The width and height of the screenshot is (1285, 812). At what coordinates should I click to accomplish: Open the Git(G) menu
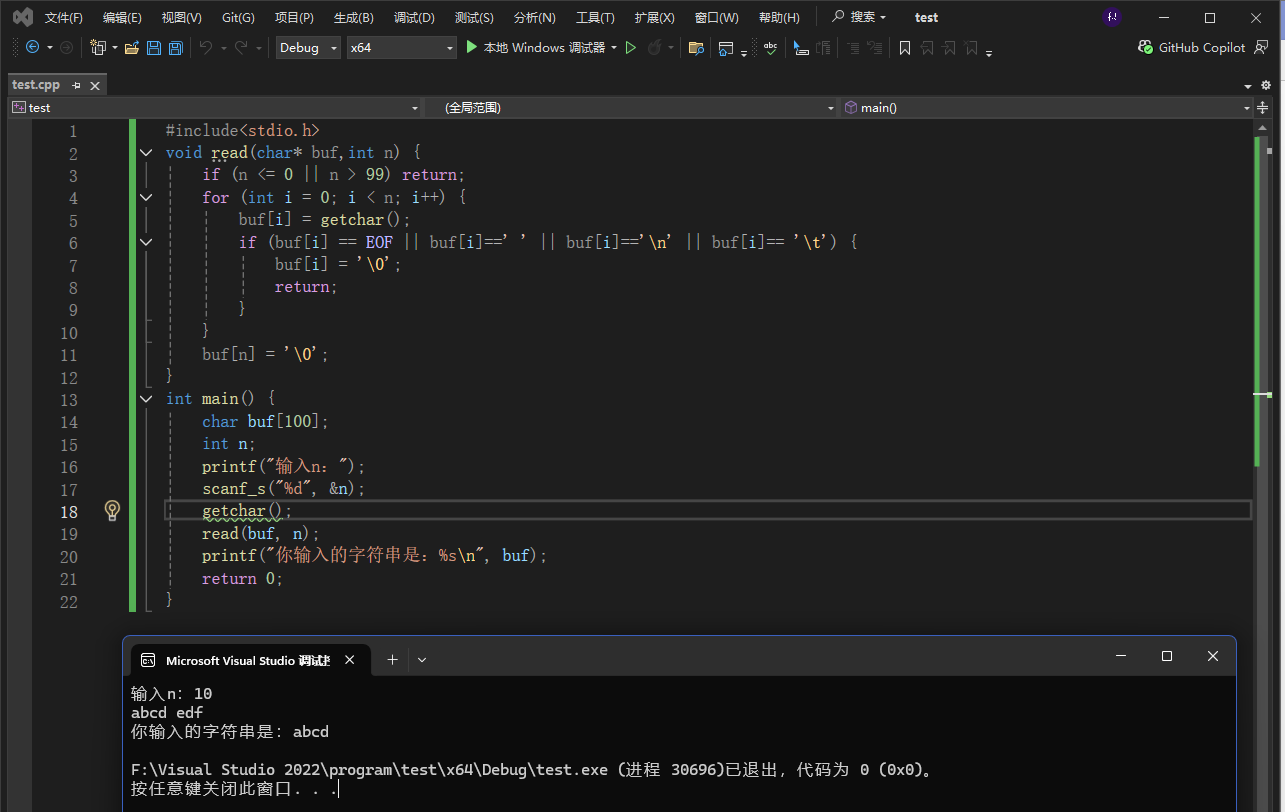point(238,18)
